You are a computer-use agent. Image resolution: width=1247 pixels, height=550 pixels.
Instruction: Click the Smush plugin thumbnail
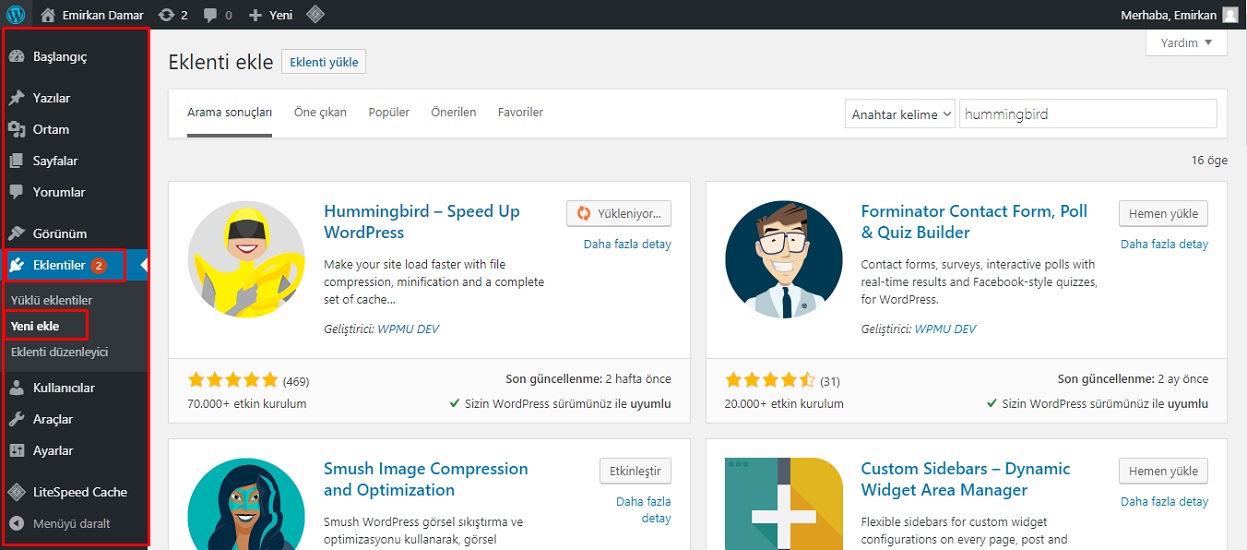246,503
